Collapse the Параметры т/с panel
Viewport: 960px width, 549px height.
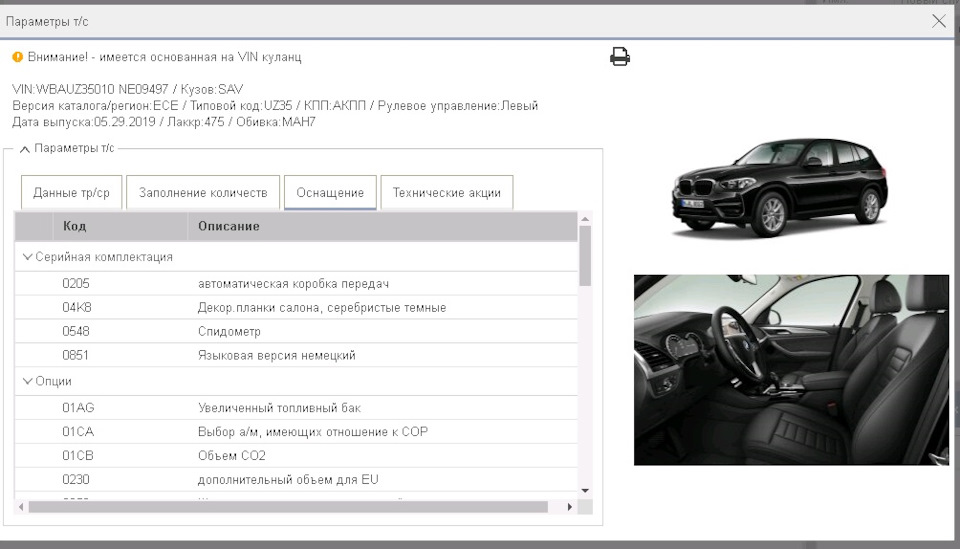pos(24,149)
